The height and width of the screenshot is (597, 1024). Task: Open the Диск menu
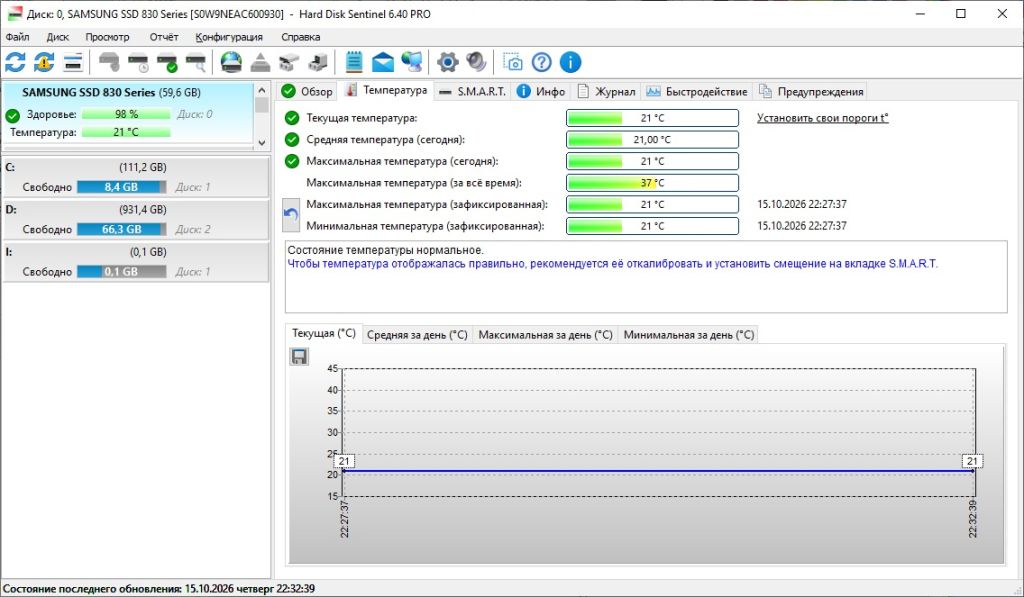[57, 37]
